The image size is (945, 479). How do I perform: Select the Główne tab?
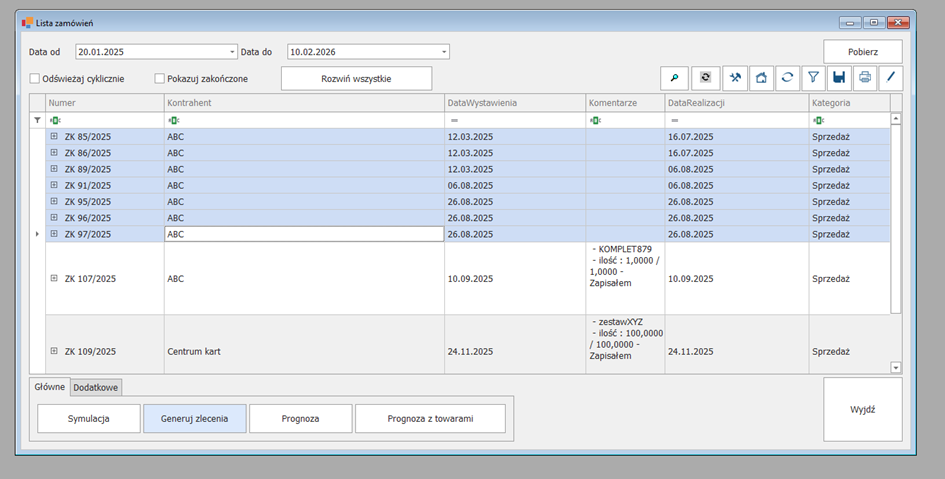point(50,387)
